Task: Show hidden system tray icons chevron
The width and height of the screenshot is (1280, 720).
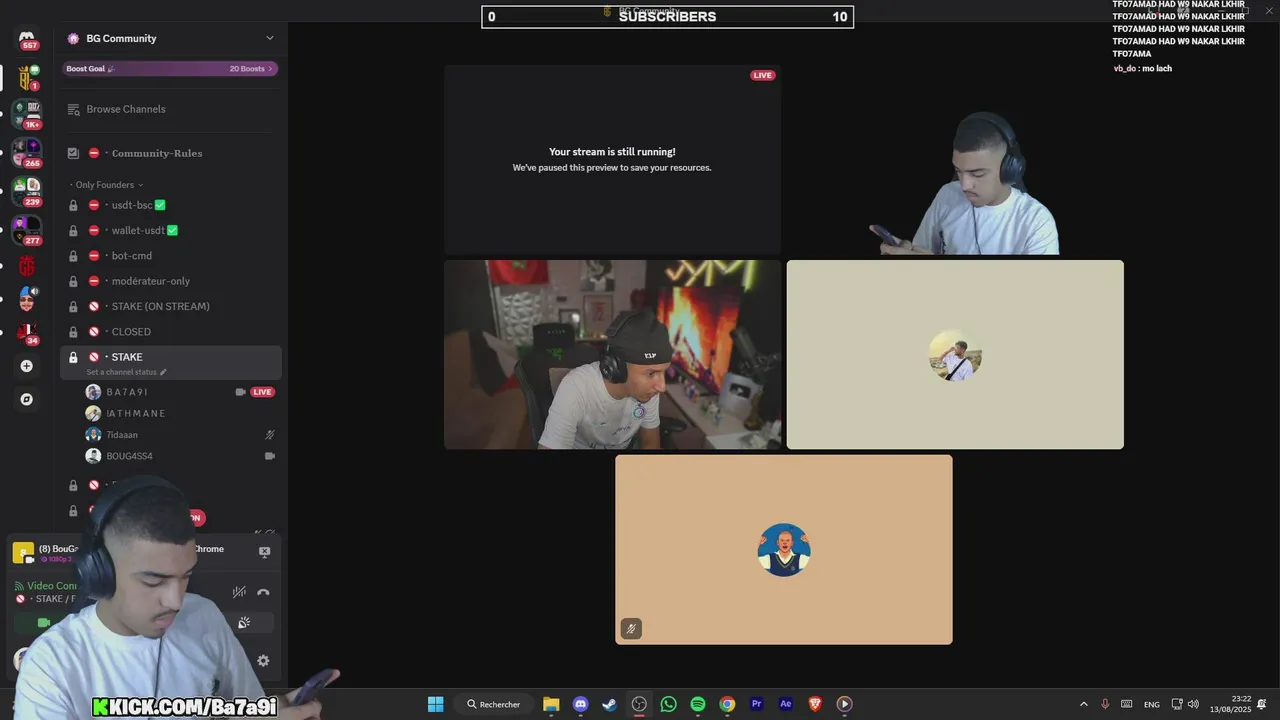Action: coord(1084,704)
